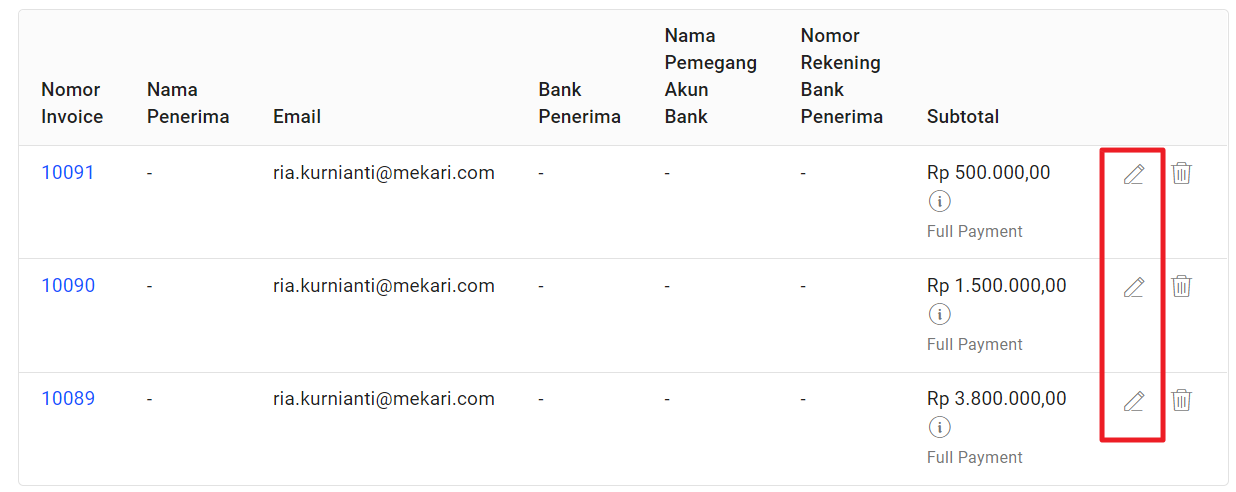Click the Bank Penerima column header

coord(579,103)
